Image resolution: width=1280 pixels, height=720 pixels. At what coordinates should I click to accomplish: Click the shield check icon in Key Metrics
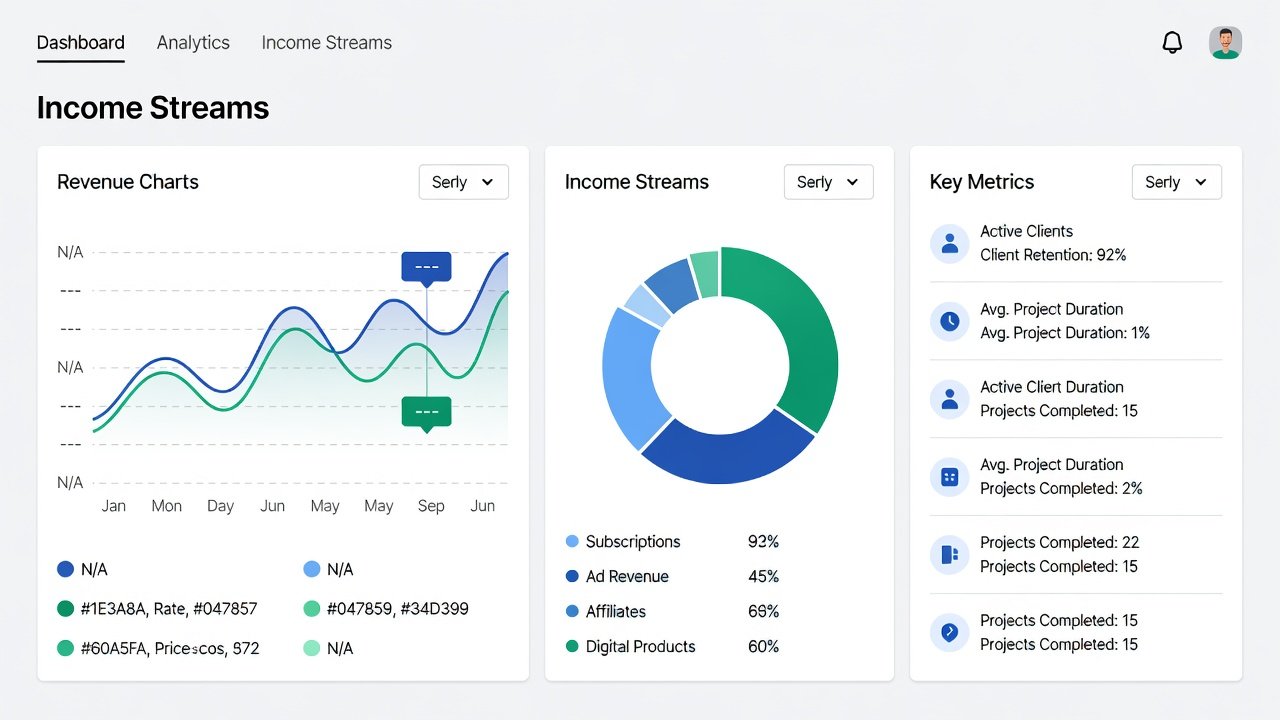[x=950, y=633]
